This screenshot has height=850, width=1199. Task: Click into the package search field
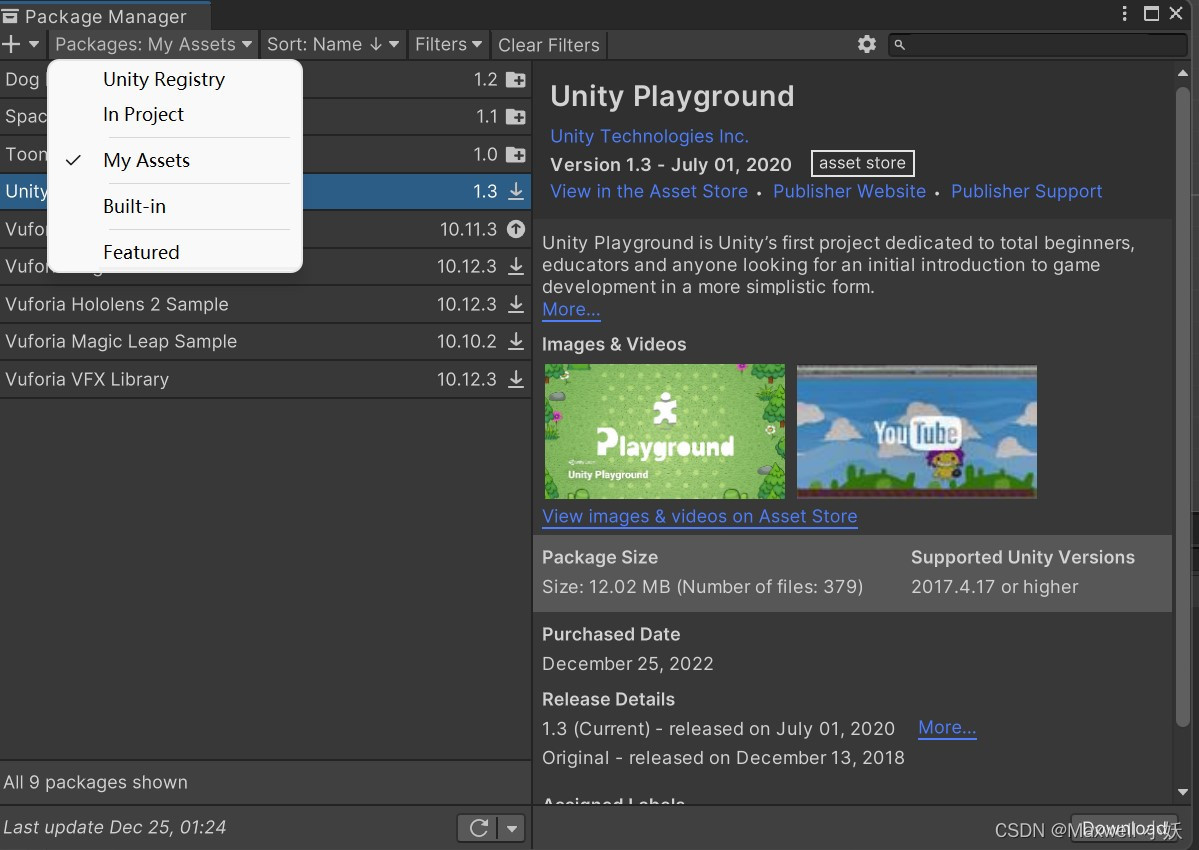[1038, 44]
